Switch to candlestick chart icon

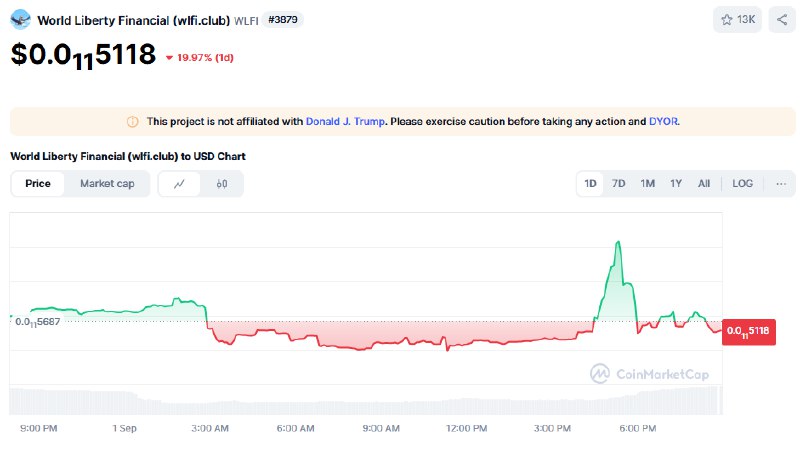coord(221,184)
